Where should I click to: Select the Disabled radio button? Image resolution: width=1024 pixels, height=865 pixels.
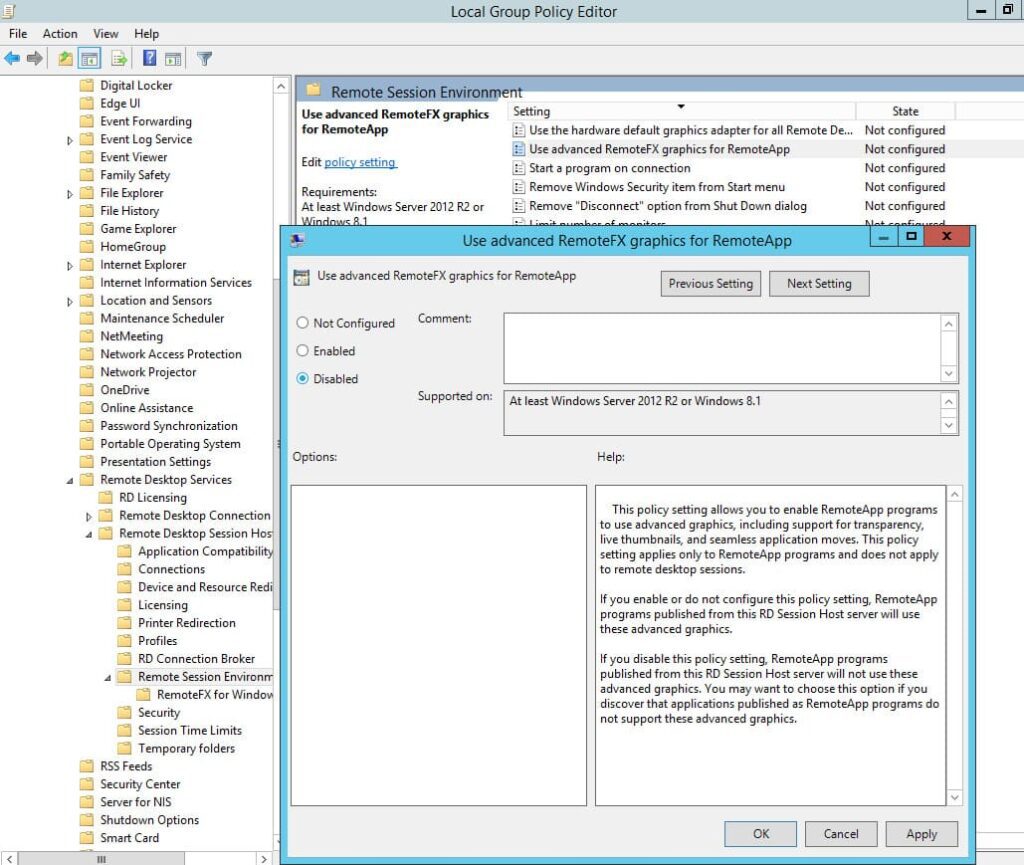coord(302,379)
